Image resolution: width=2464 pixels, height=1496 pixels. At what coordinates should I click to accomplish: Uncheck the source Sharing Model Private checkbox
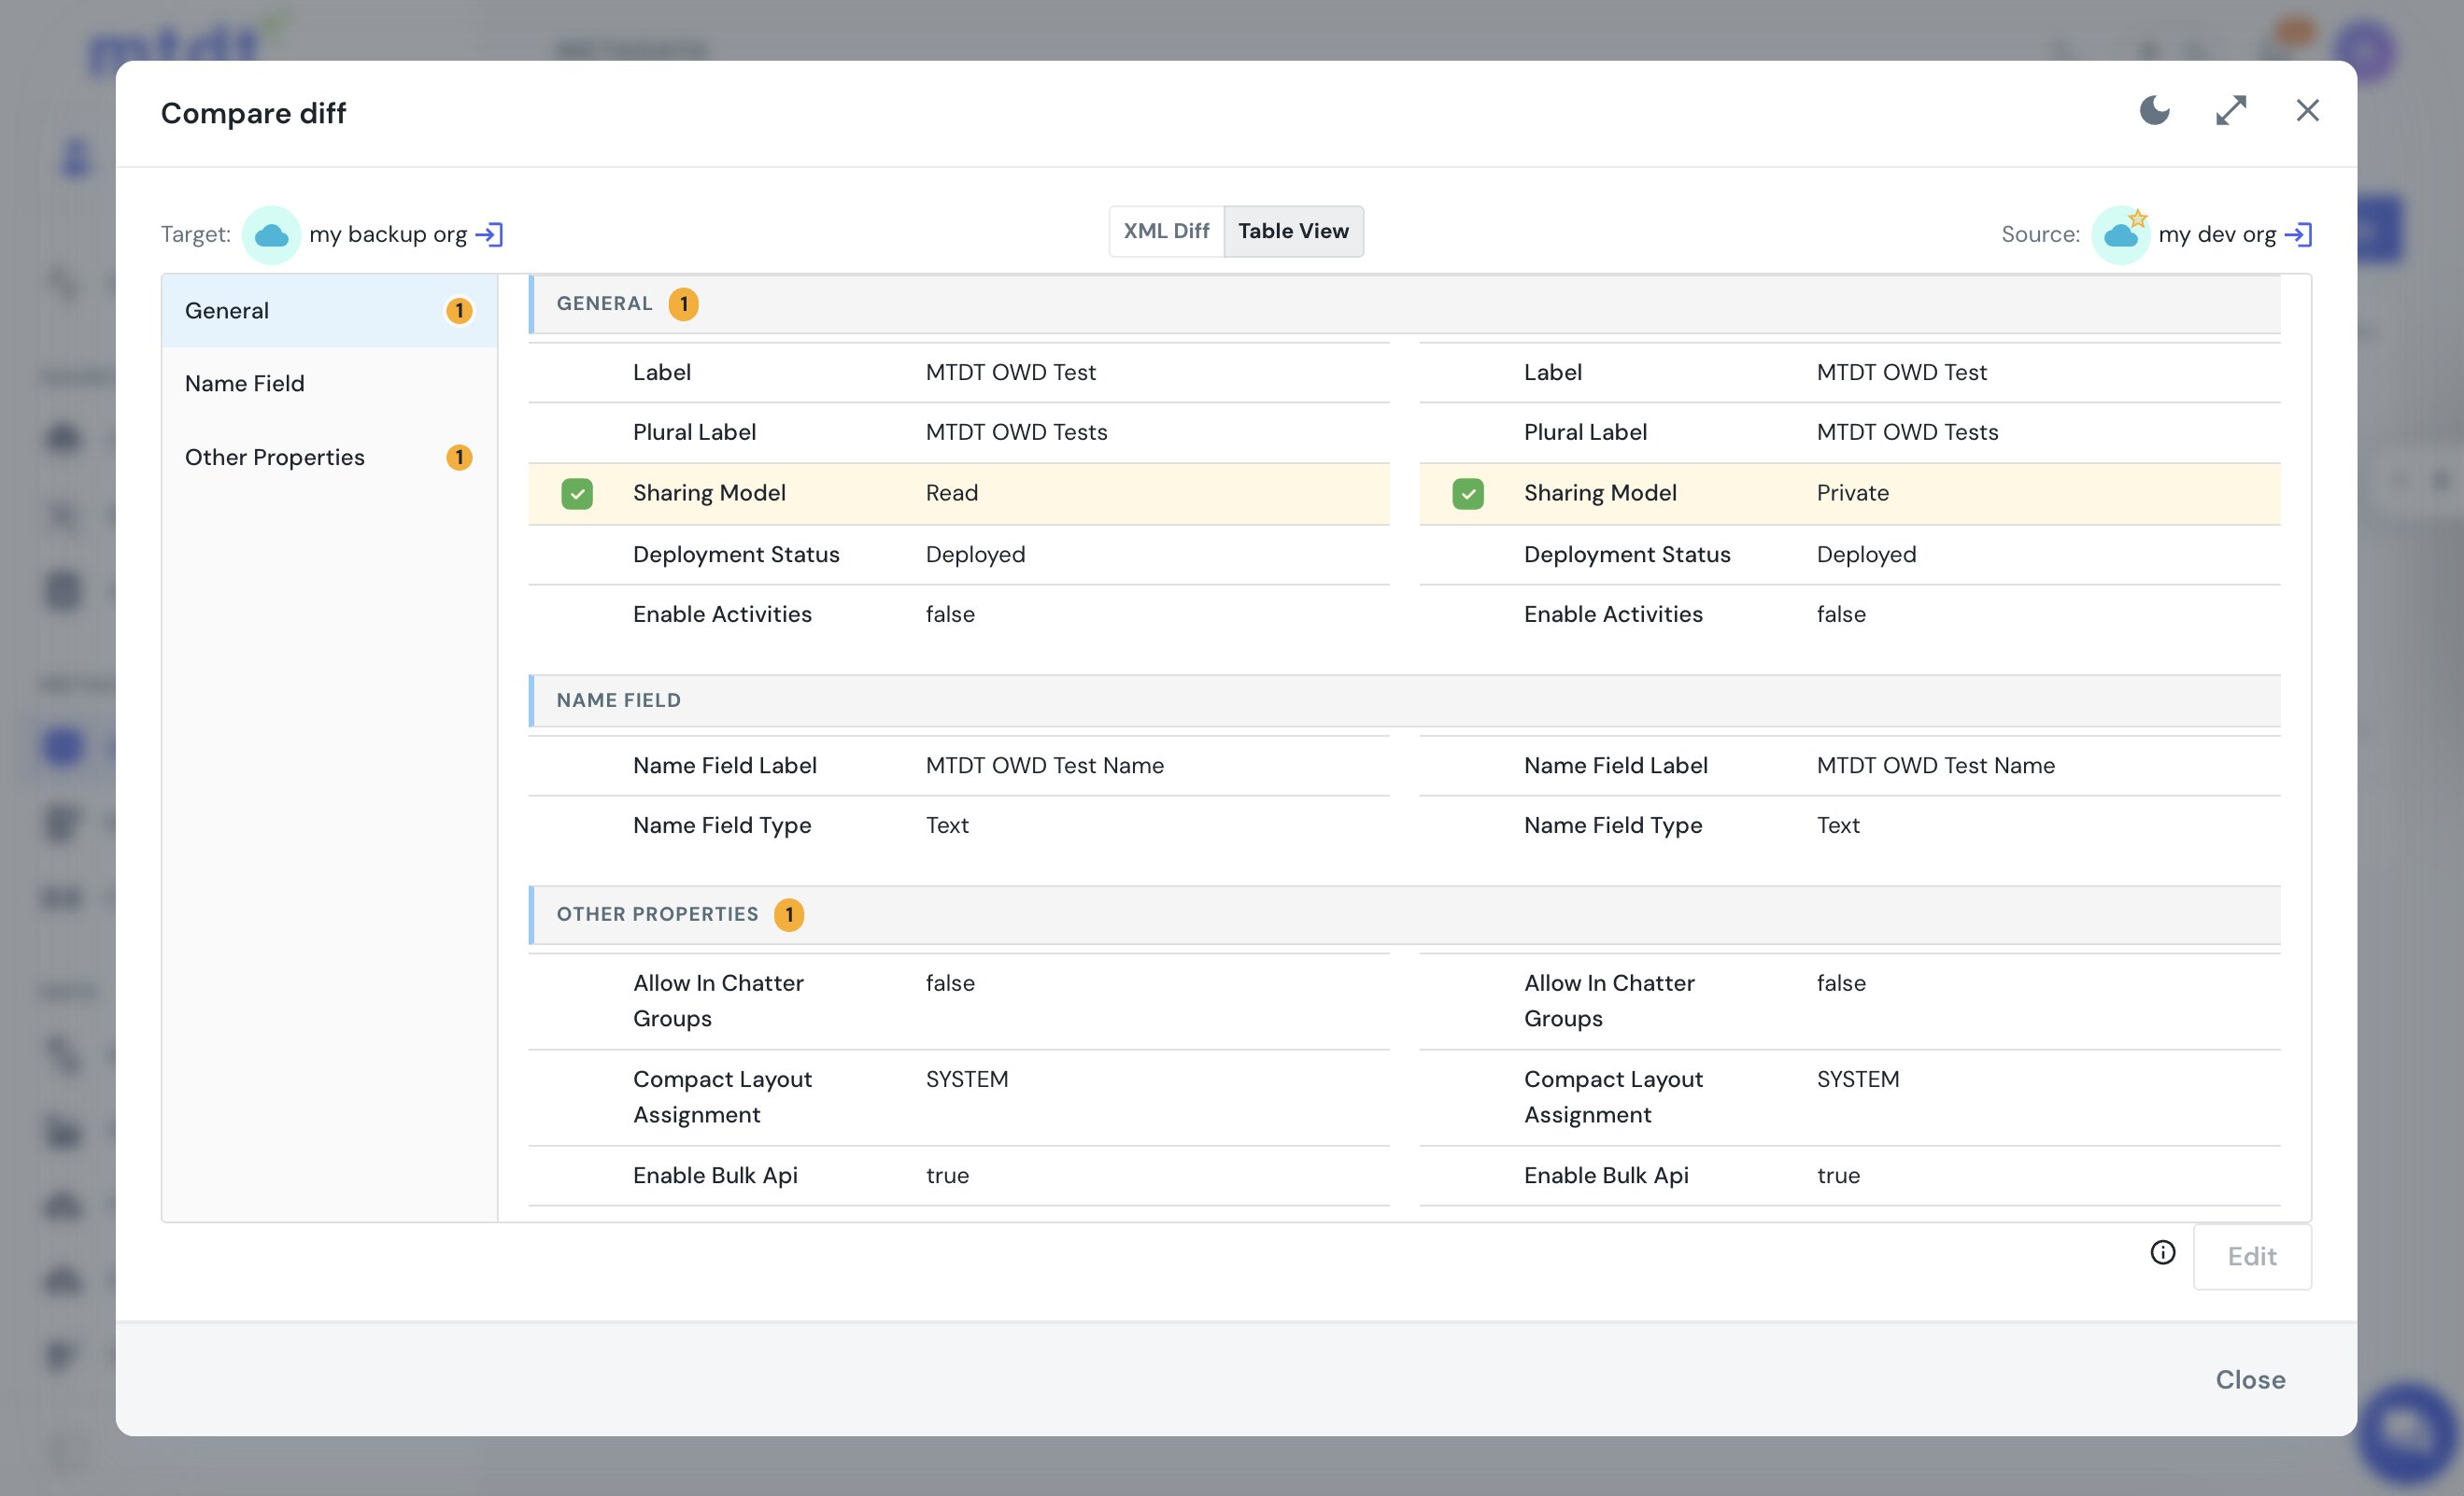pyautogui.click(x=1468, y=493)
